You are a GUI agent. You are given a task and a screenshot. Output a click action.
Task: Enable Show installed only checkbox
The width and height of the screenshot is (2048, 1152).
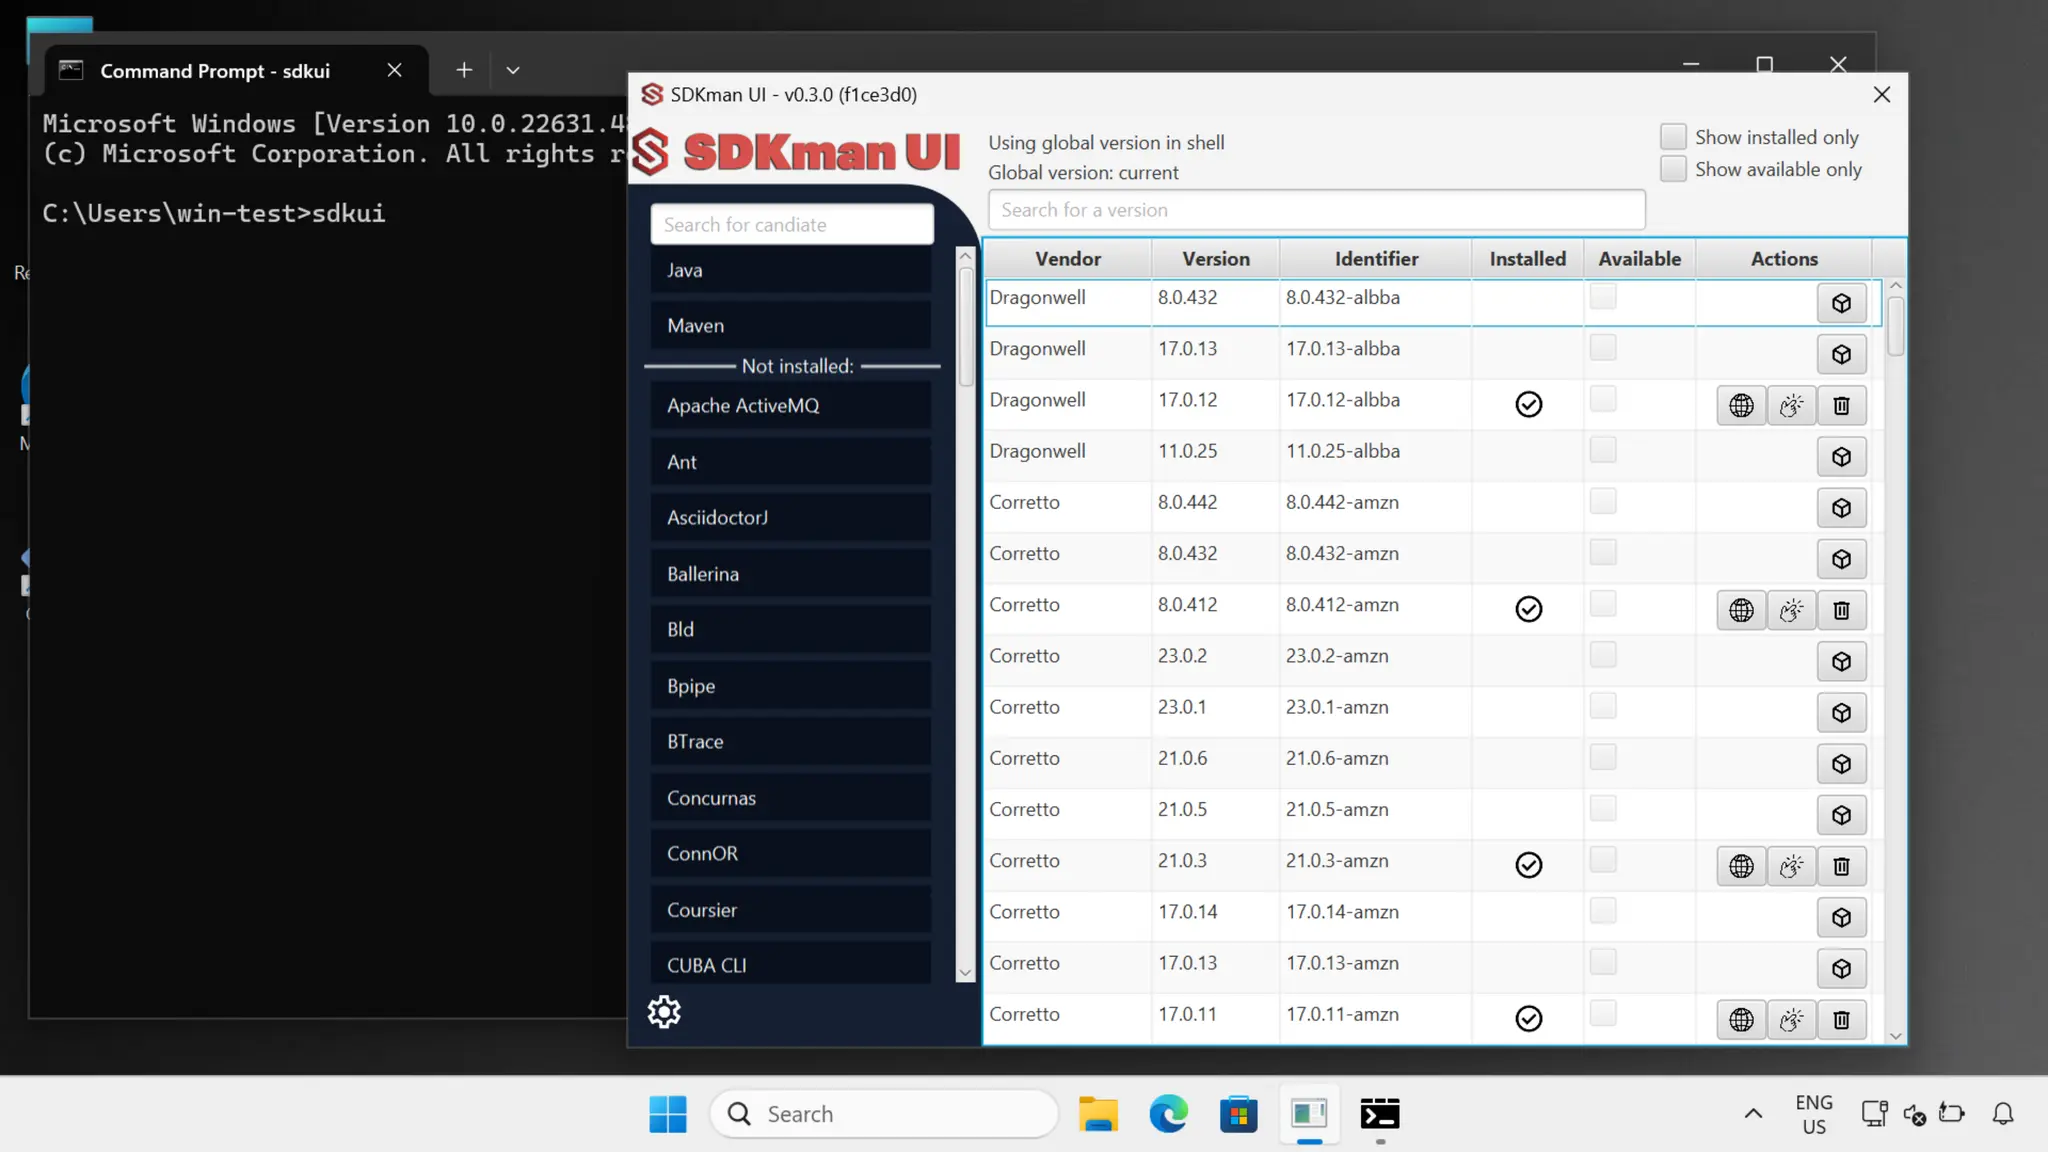point(1673,137)
